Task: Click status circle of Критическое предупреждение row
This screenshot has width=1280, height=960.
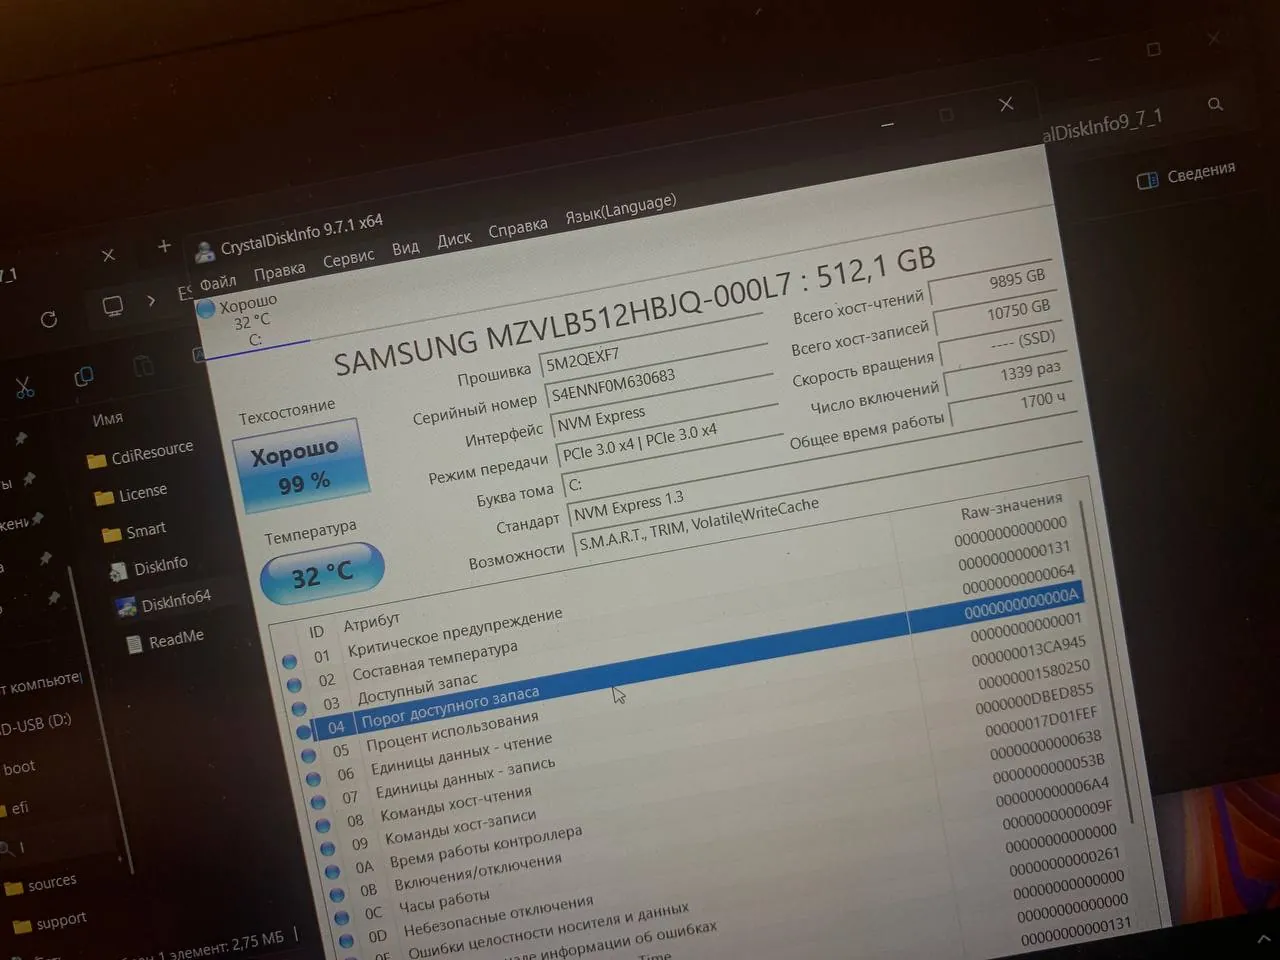Action: [290, 661]
